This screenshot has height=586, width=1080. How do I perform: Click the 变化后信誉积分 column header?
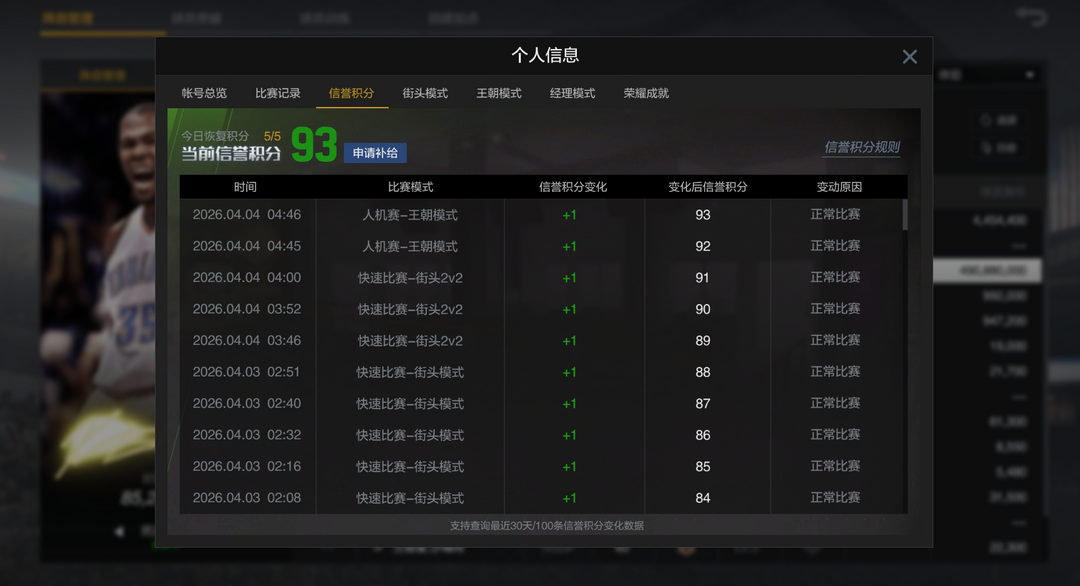pos(707,187)
